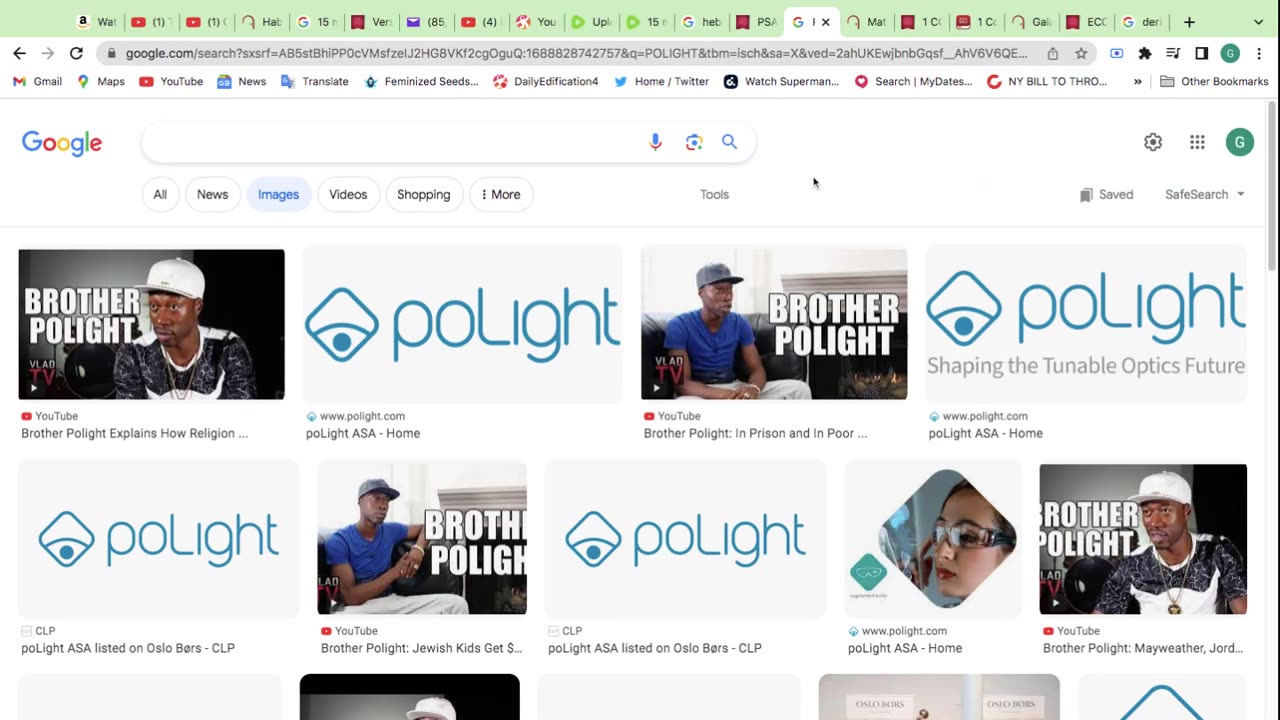This screenshot has height=720, width=1280.
Task: Open Brother Polight: Jewish Kids Get caption link
Action: pyautogui.click(x=421, y=648)
